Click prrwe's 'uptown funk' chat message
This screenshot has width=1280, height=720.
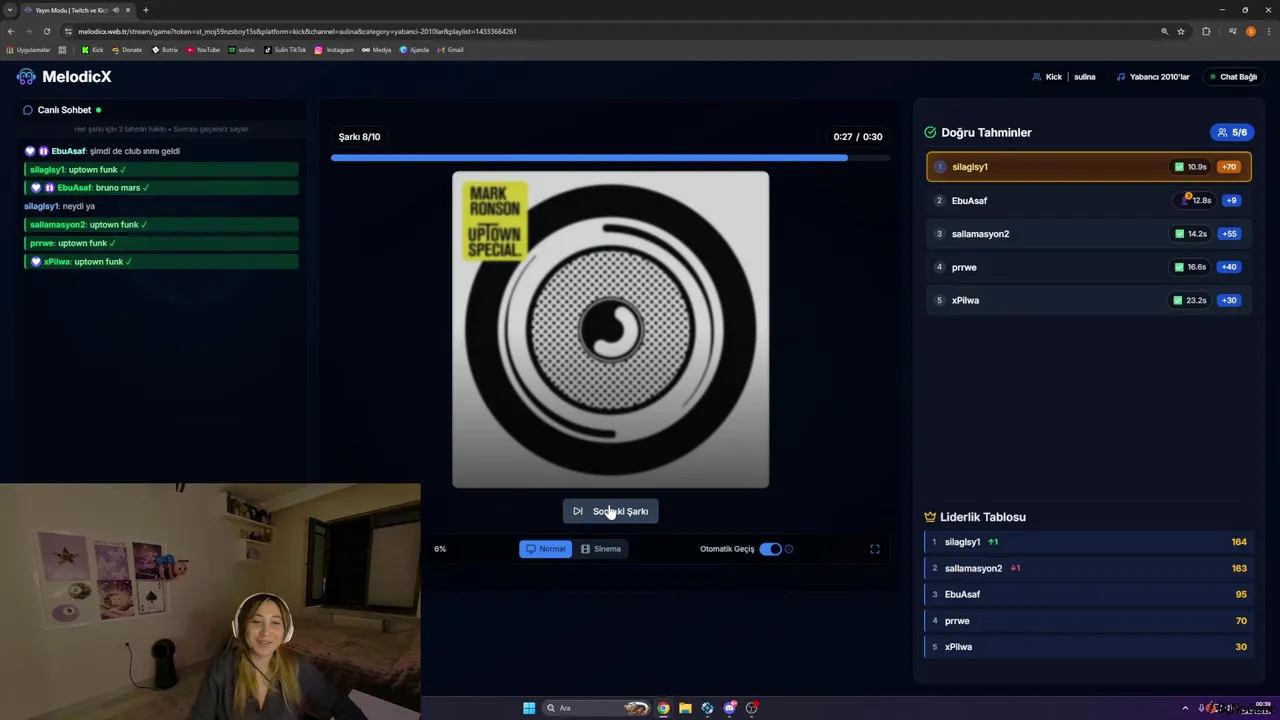coord(162,243)
